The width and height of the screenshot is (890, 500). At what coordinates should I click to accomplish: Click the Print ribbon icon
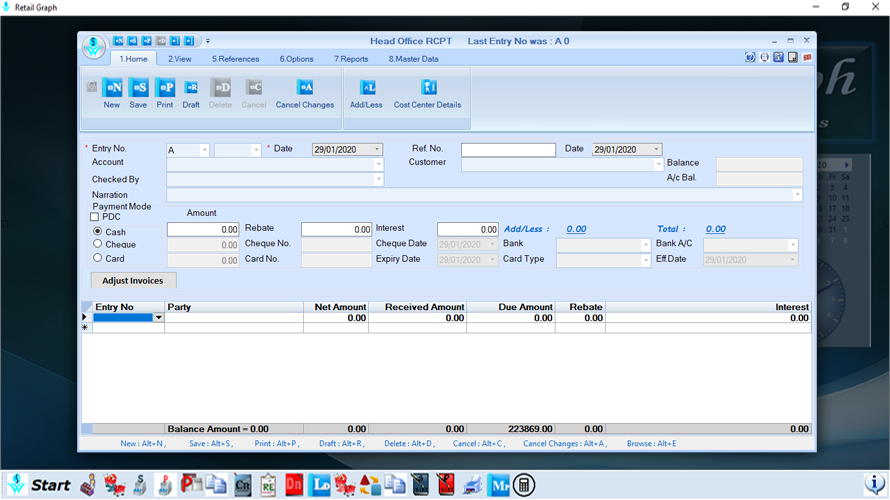click(165, 87)
